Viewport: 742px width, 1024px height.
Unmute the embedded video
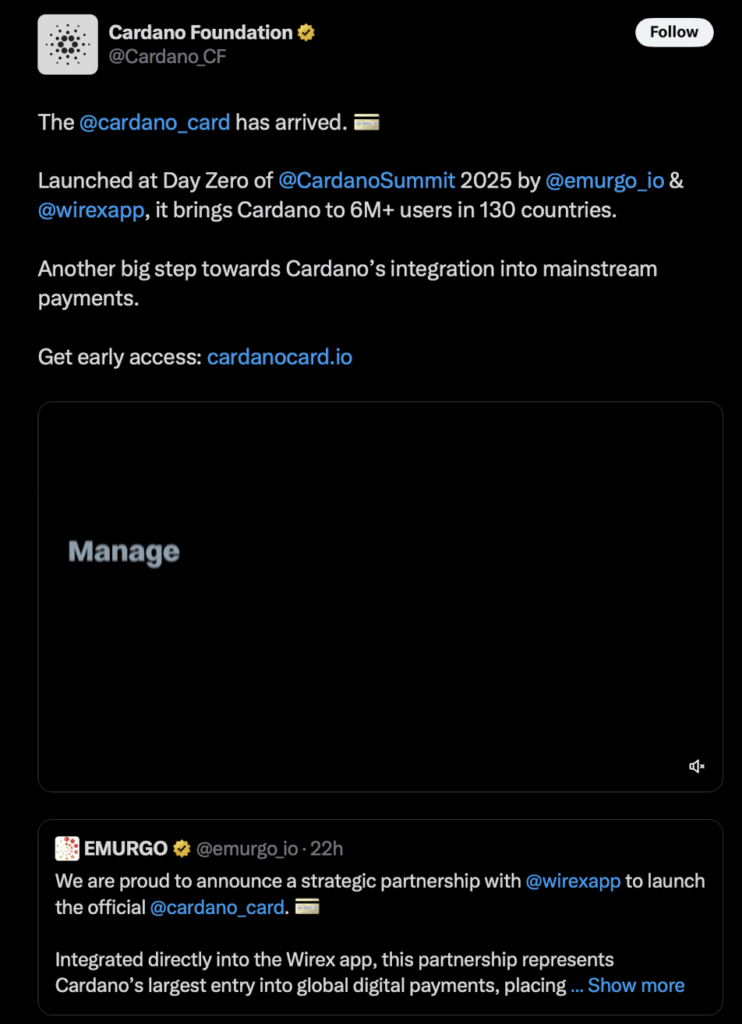(697, 766)
